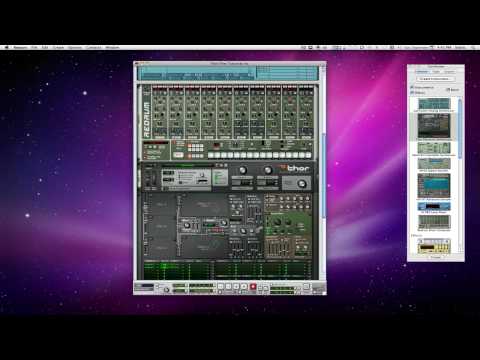Switch to the Devices tab in Tool window
Viewport: 480px width, 360px height.
pos(422,72)
